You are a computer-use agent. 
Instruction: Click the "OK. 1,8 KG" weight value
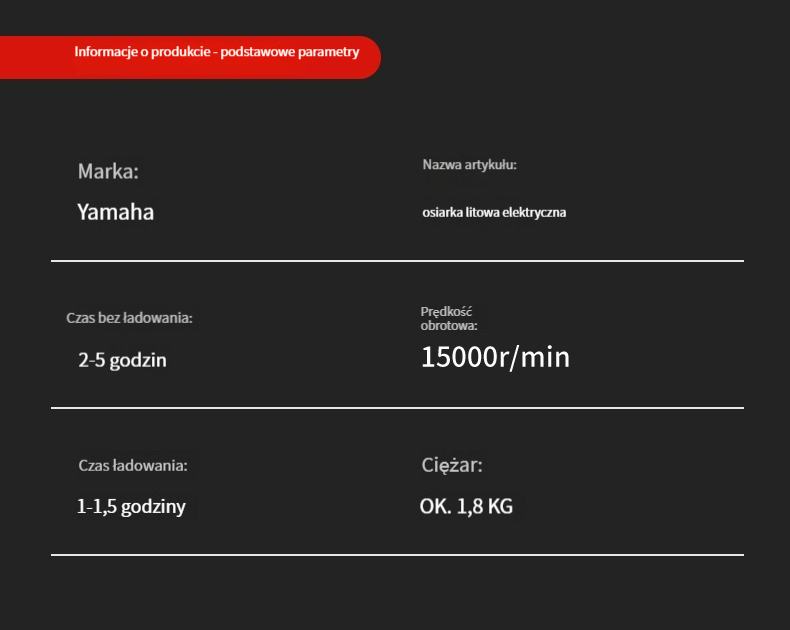tap(466, 507)
